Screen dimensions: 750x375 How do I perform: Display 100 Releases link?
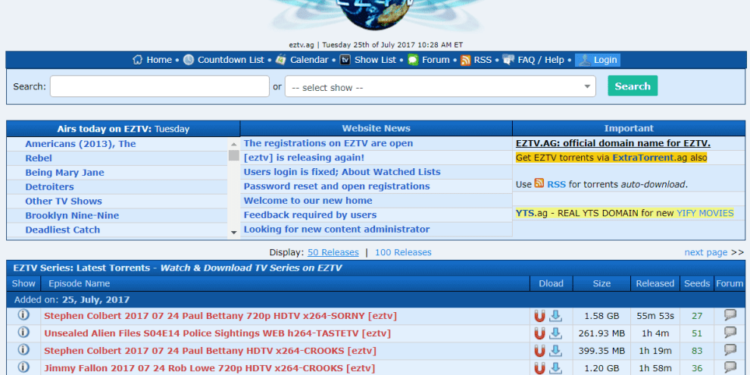point(403,252)
